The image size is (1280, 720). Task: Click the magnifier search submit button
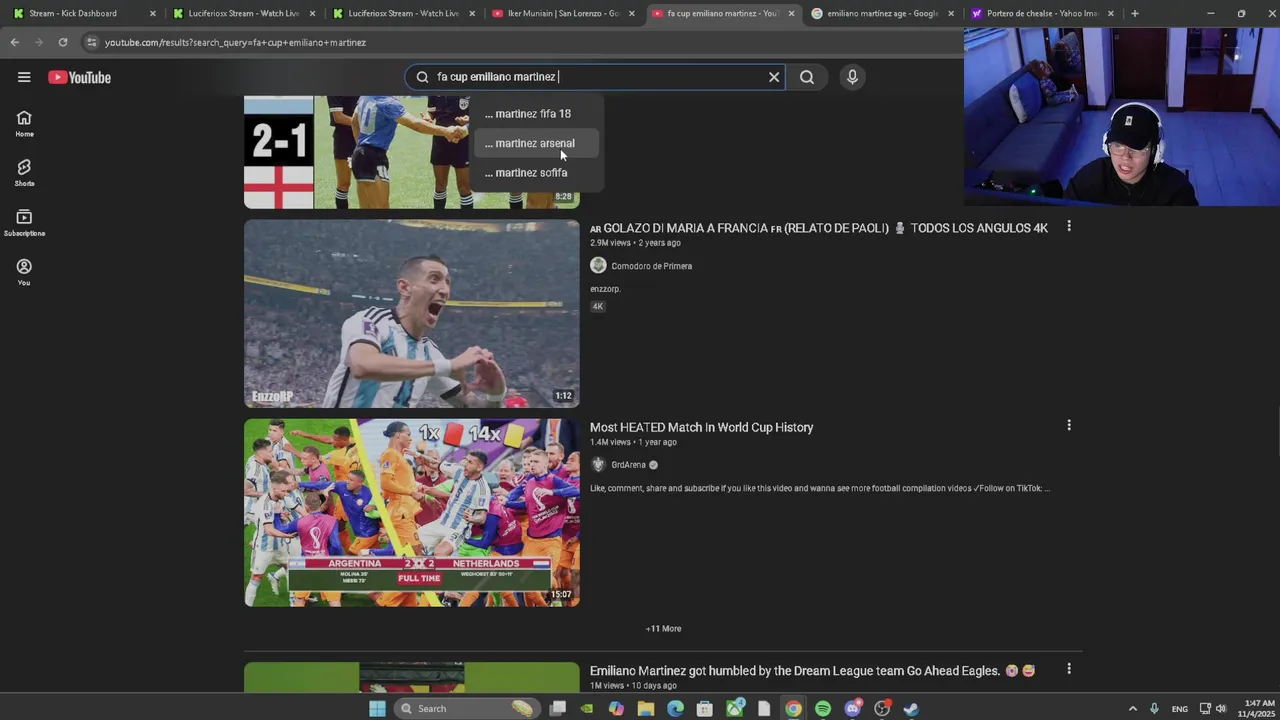click(x=807, y=77)
